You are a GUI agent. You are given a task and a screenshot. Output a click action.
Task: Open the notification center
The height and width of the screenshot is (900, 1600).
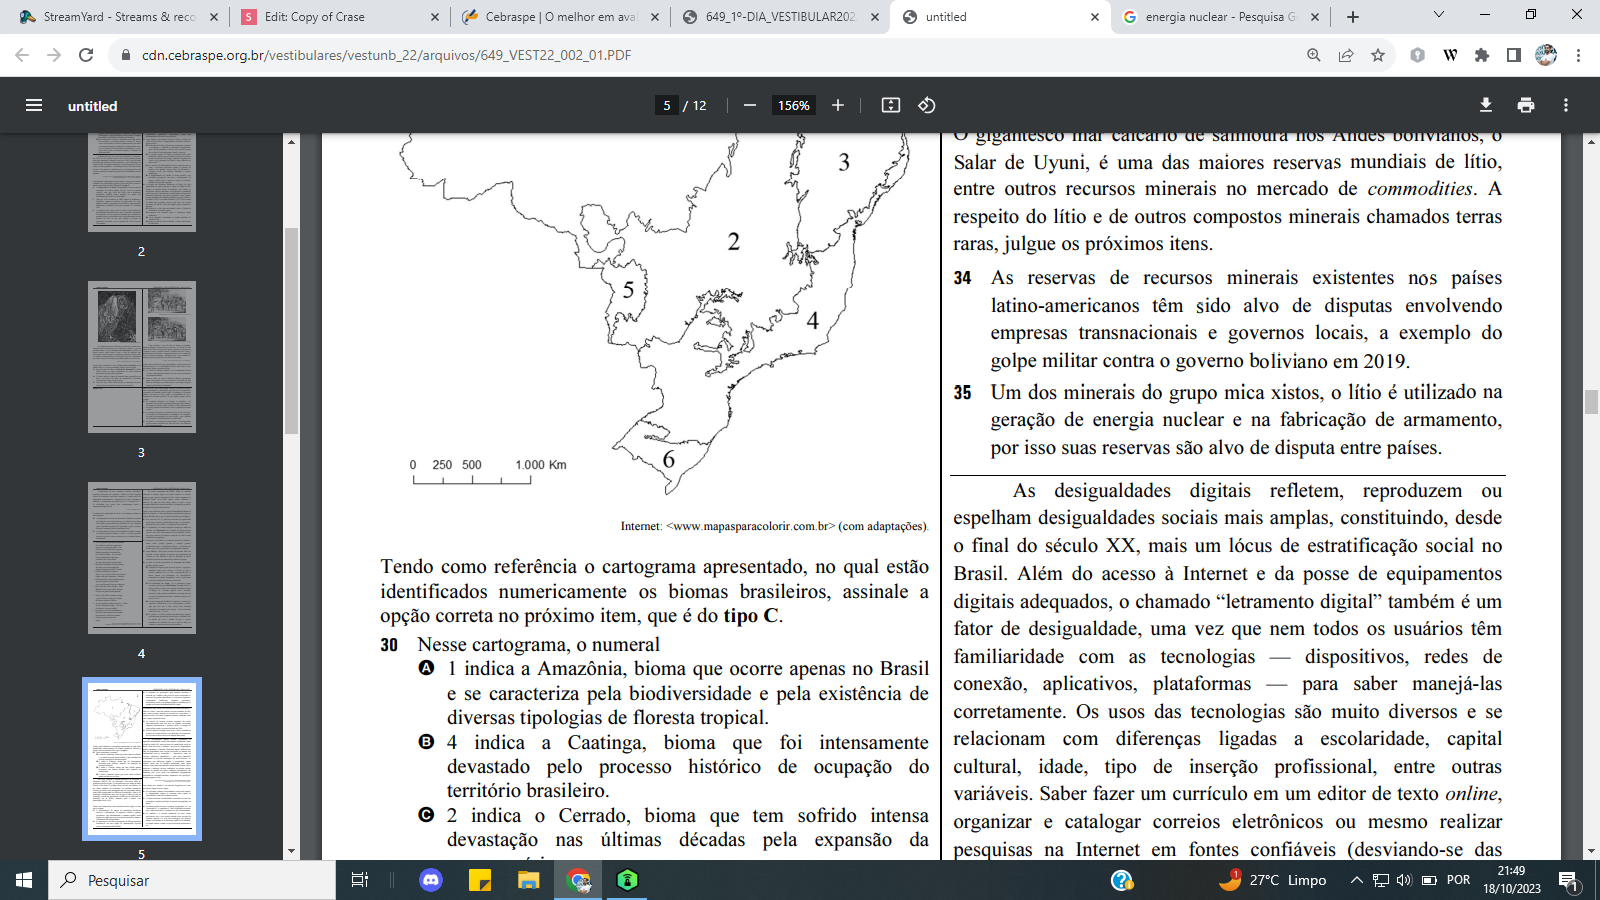coord(1568,881)
